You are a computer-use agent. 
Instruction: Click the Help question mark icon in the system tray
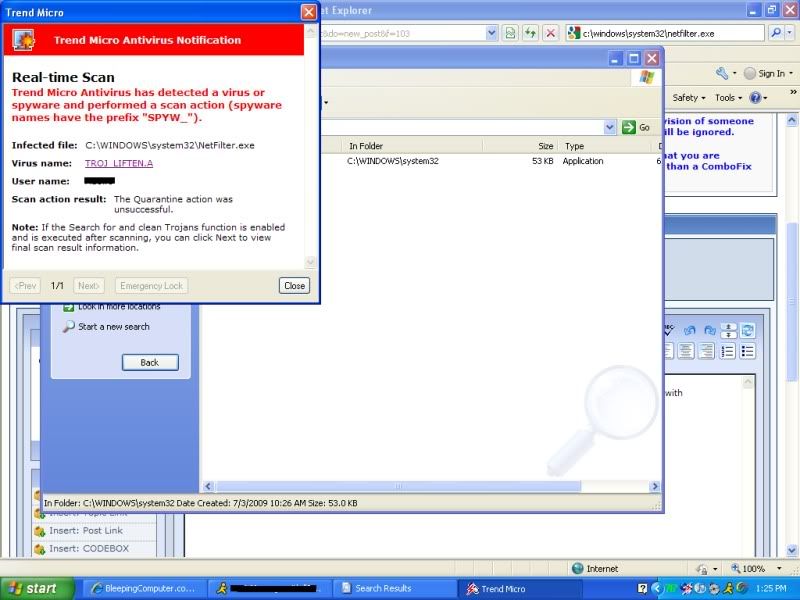pyautogui.click(x=643, y=588)
